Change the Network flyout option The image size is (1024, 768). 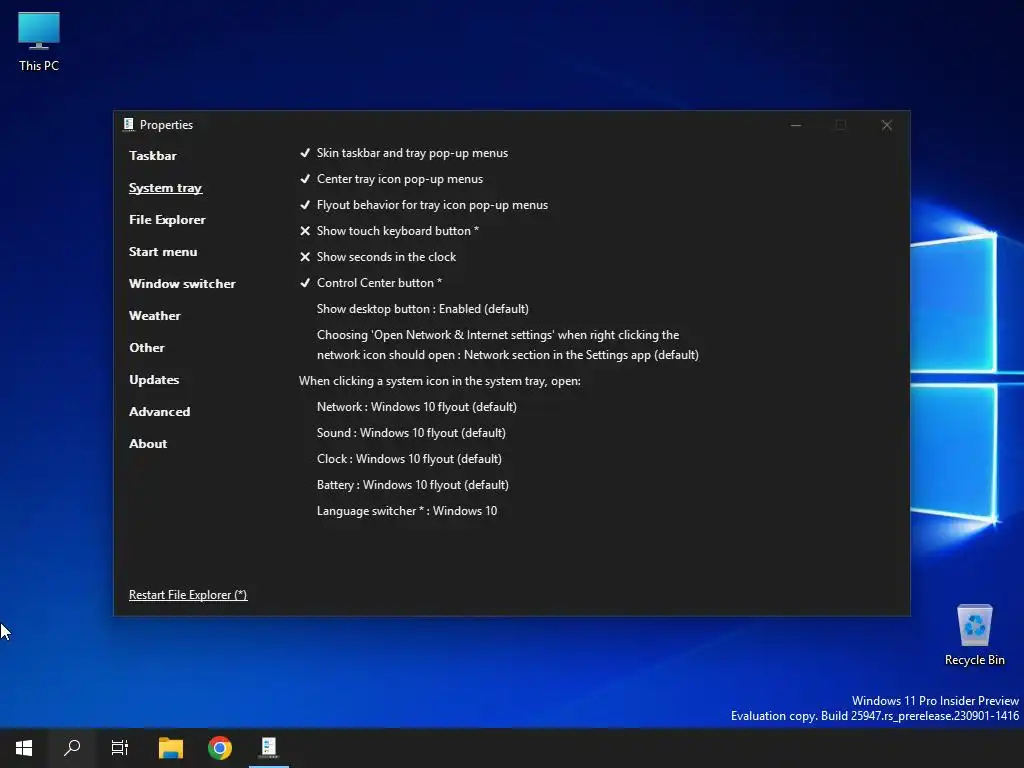[417, 407]
